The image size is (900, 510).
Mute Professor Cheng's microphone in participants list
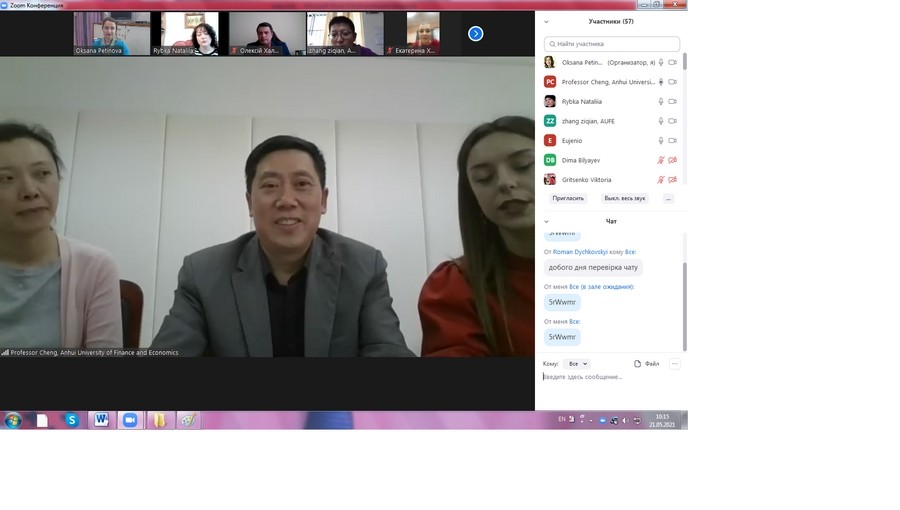[x=661, y=82]
